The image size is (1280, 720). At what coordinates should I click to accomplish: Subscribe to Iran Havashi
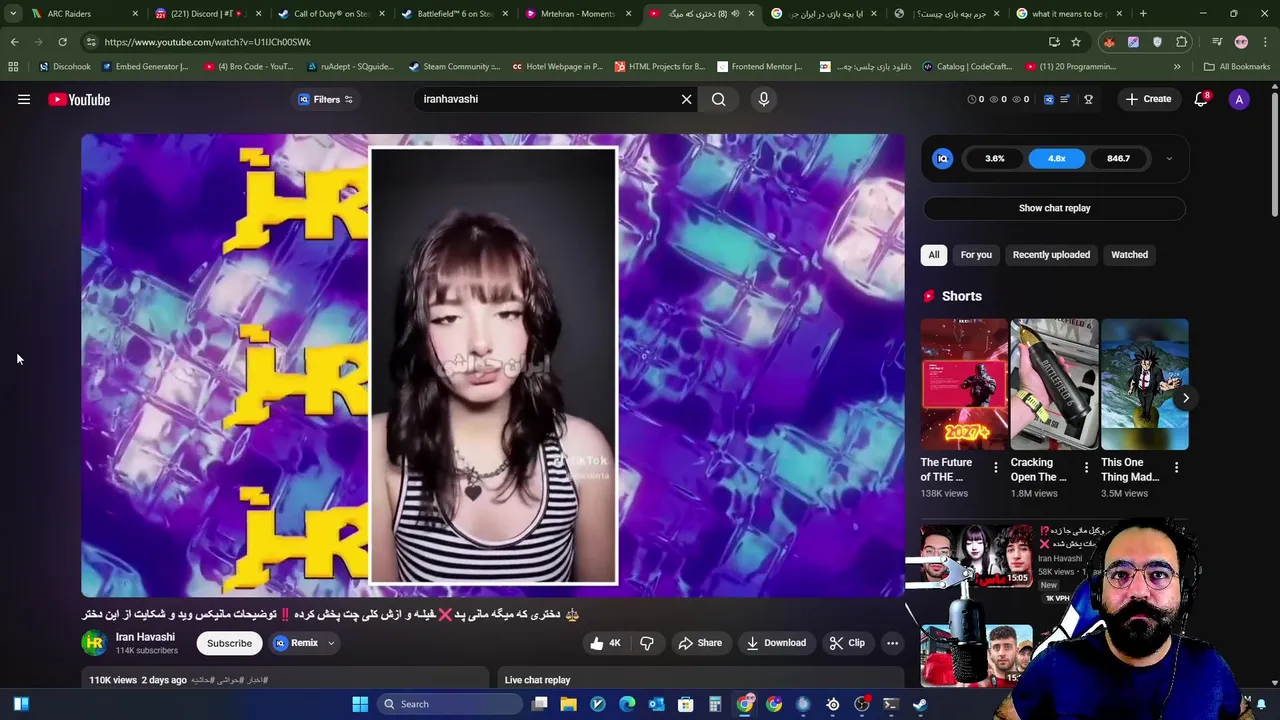coord(229,643)
